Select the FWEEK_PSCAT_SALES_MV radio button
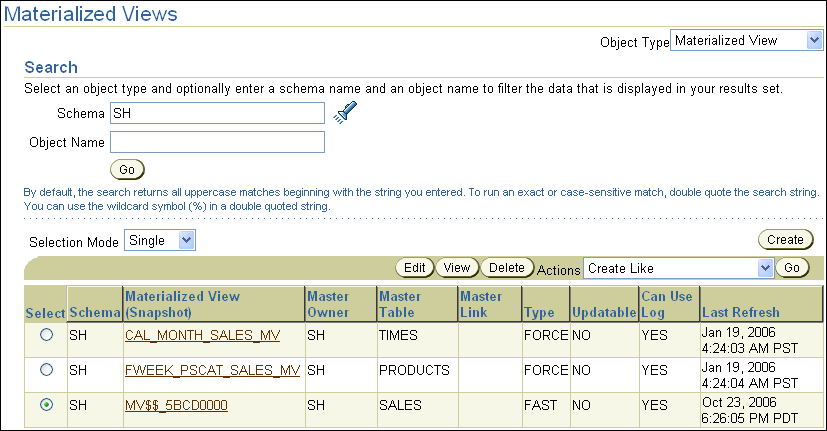827x431 pixels. pos(46,370)
